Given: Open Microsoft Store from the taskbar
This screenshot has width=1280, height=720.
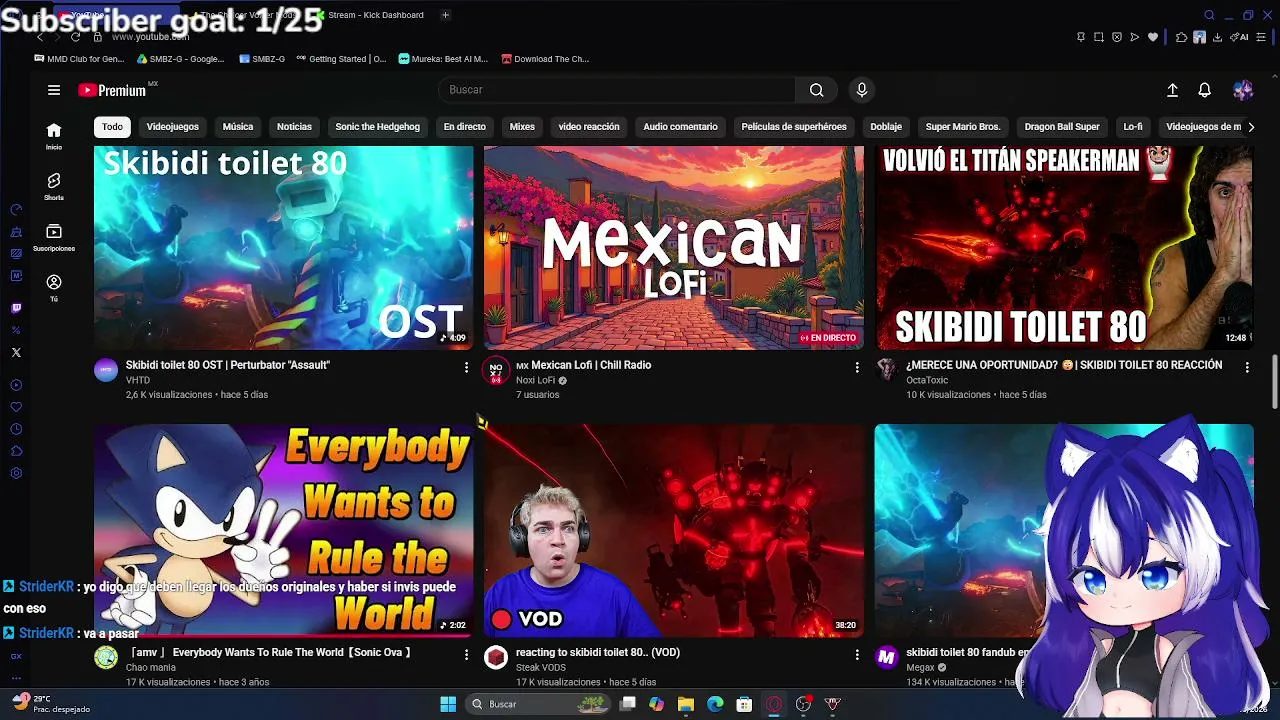Looking at the screenshot, I should (x=744, y=704).
